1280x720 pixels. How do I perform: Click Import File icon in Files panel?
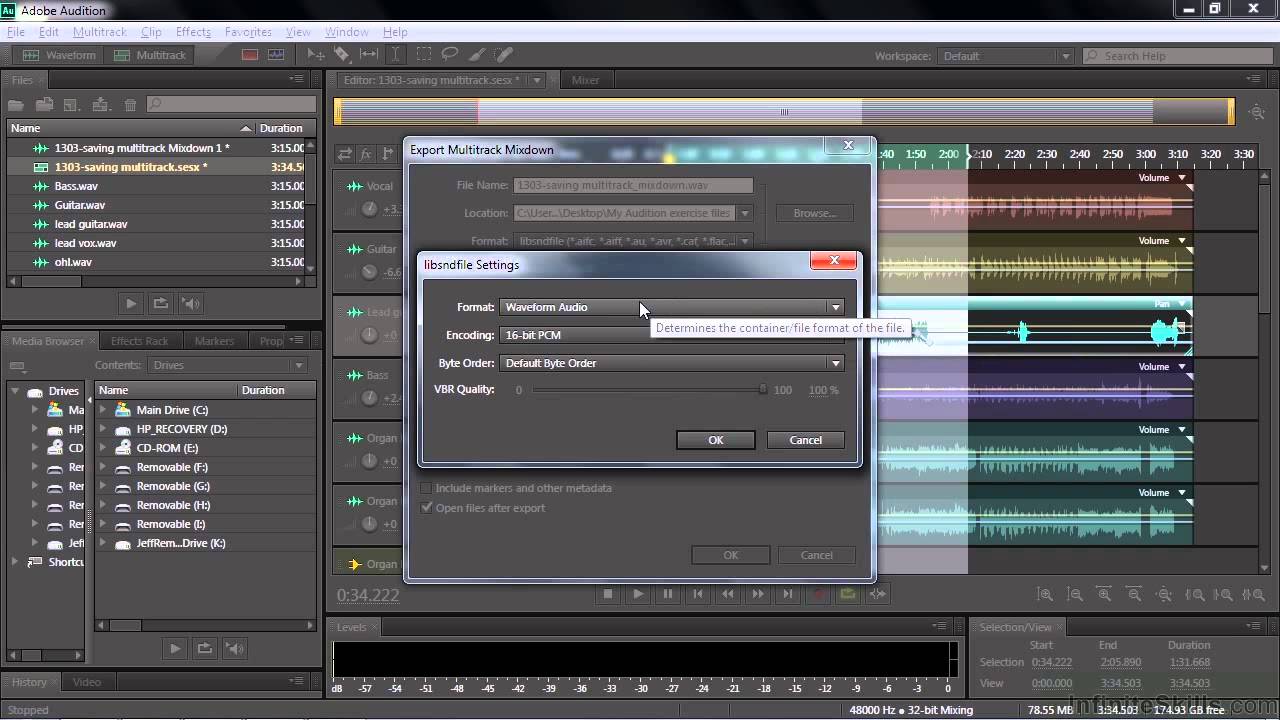pos(44,104)
